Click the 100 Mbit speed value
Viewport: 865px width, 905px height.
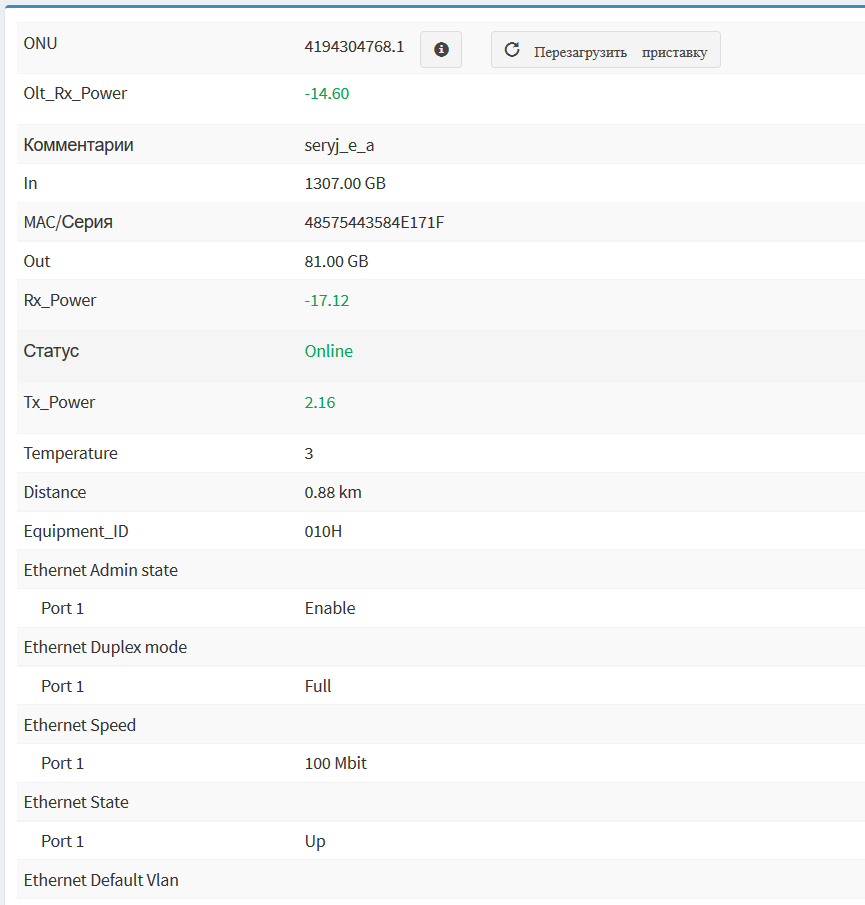pos(336,764)
